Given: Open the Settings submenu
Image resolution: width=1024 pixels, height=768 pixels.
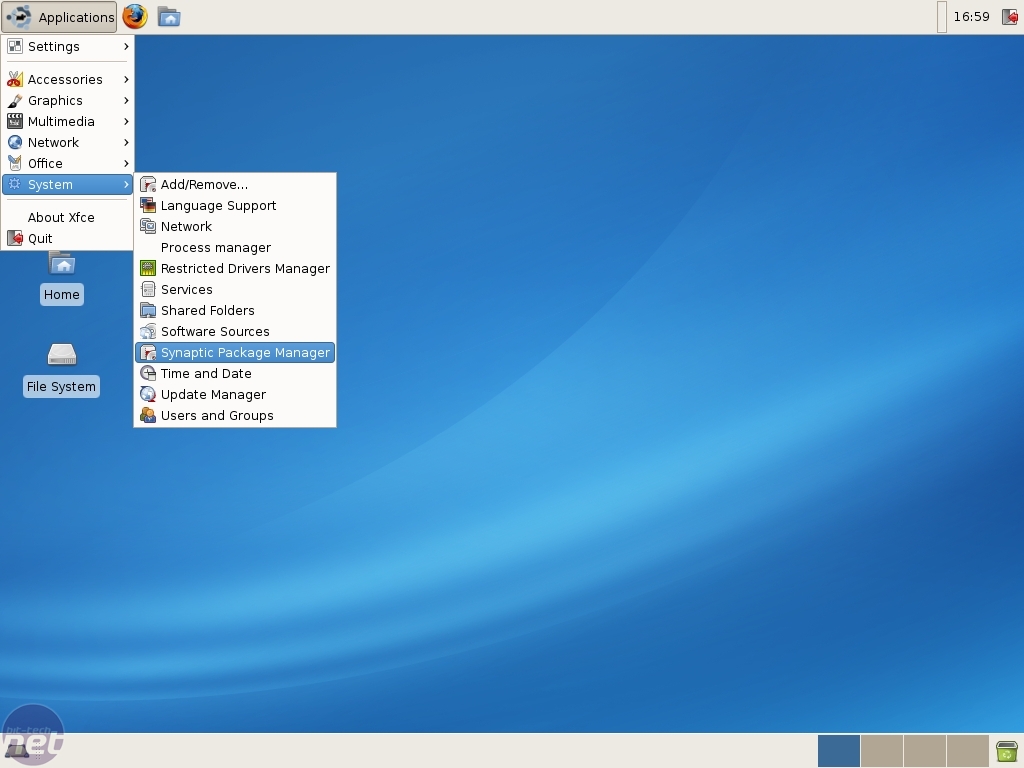Looking at the screenshot, I should (67, 46).
